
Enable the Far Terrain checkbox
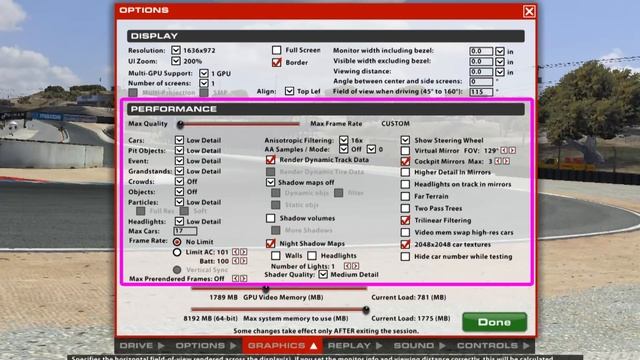coord(405,196)
